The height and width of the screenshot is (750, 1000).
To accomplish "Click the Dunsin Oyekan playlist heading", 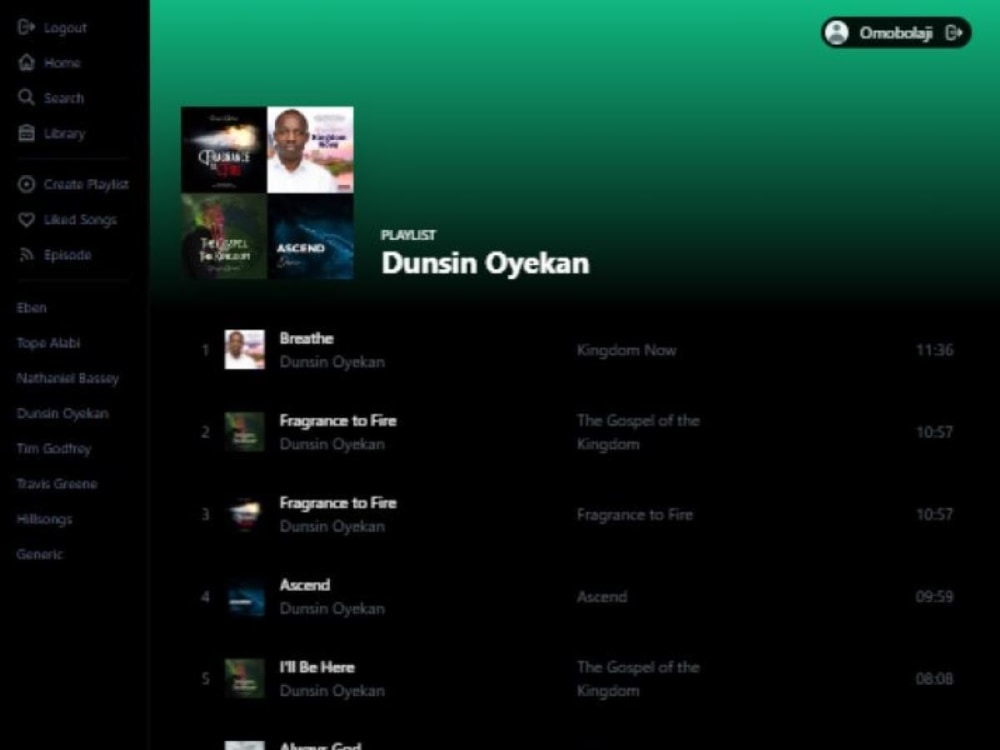I will [485, 263].
